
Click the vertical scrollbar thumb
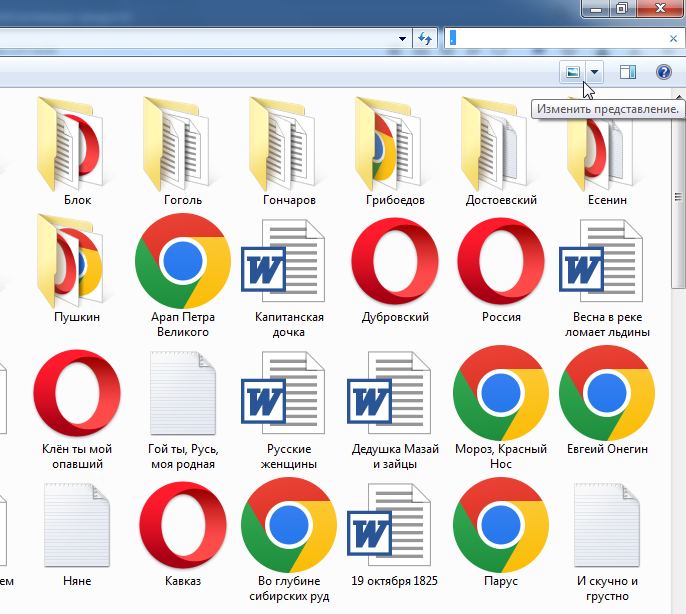click(678, 196)
